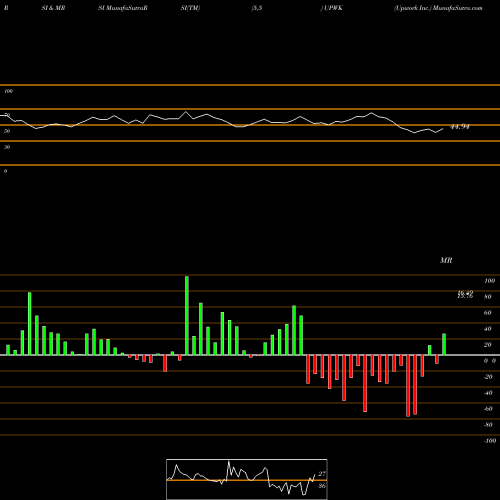The image size is (500, 500).
Task: Click the -60 label on the MR axis
Action: 488,409
